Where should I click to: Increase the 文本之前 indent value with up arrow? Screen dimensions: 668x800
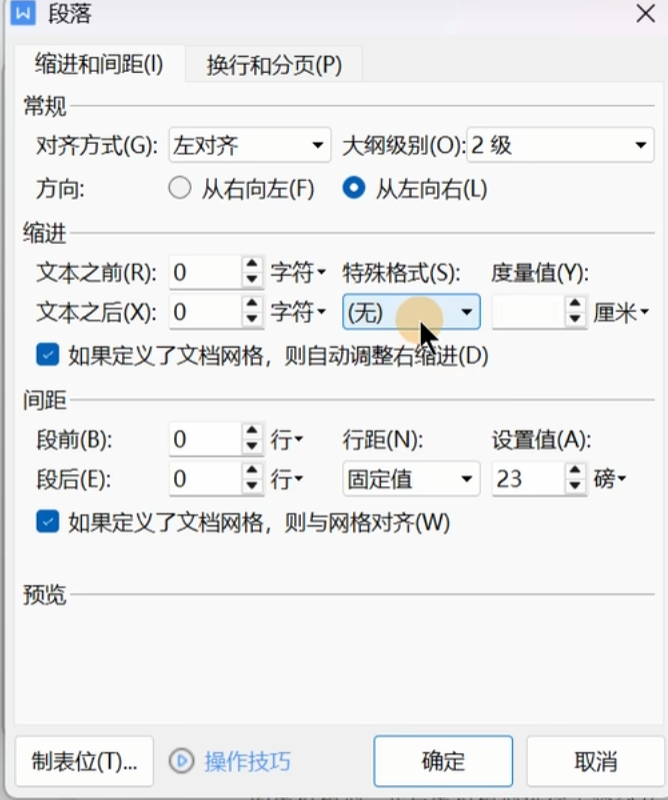point(252,264)
